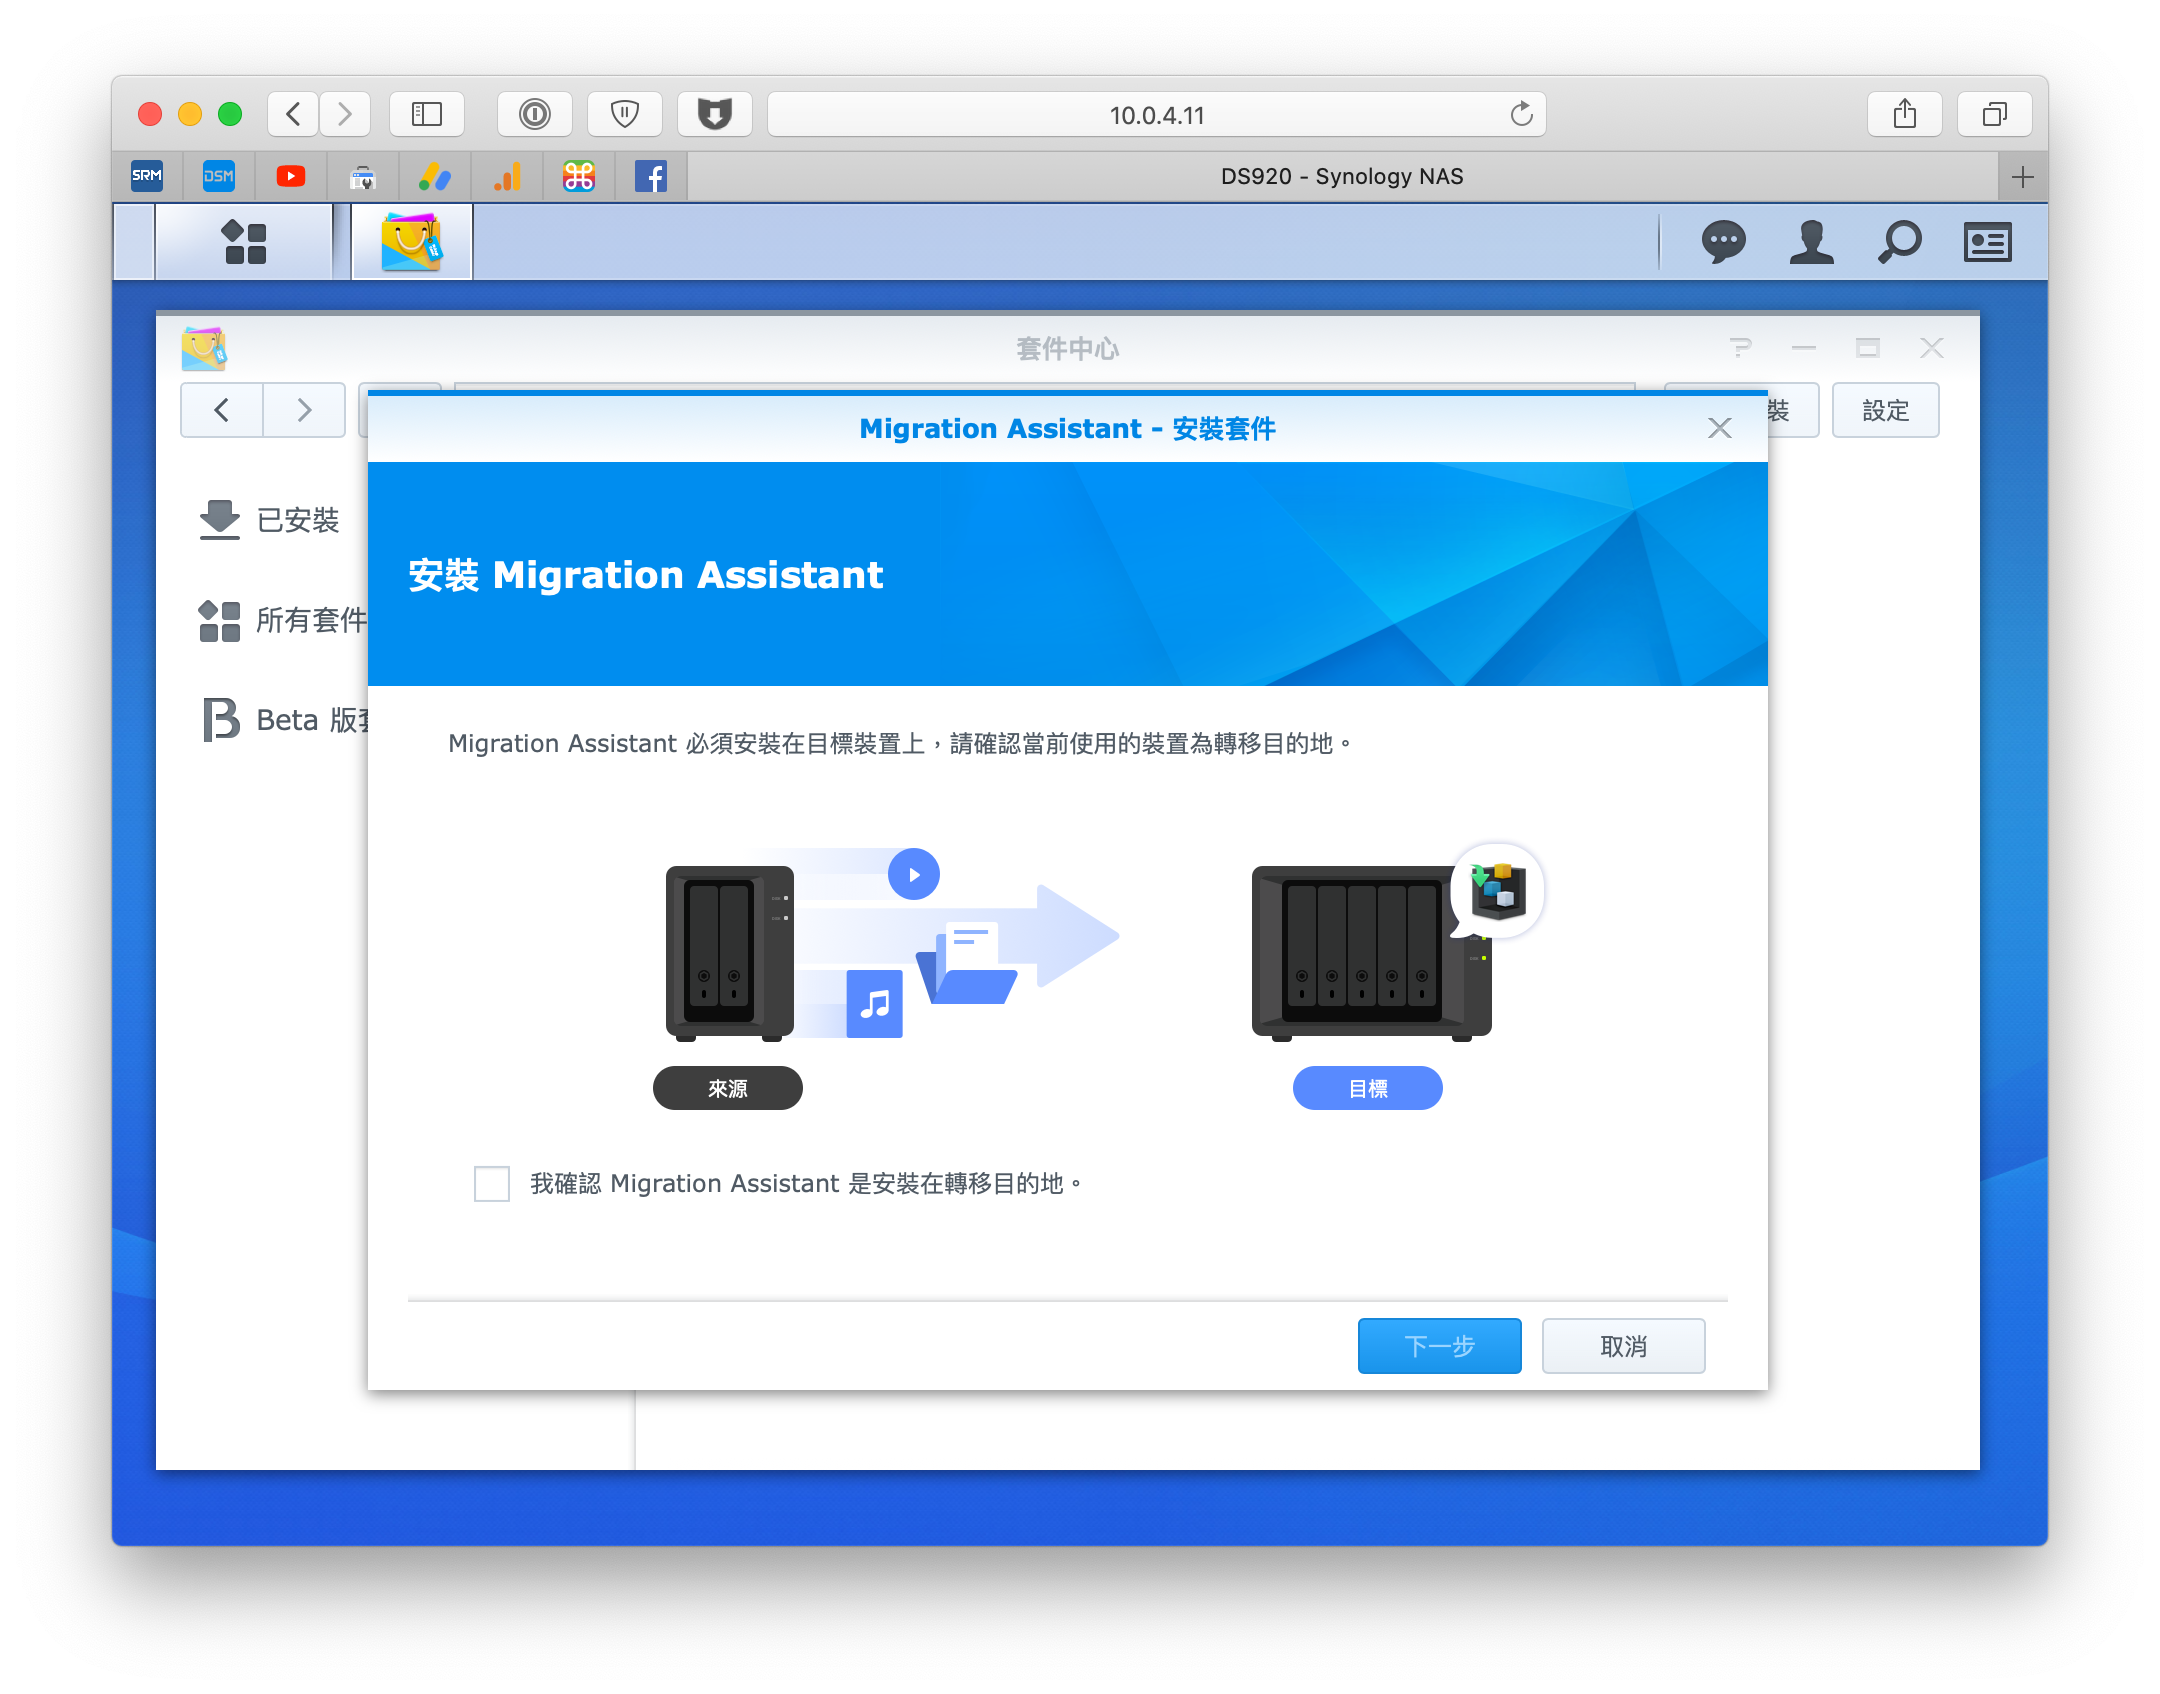The height and width of the screenshot is (1694, 2160).
Task: Open Package Center help question mark
Action: 1740,348
